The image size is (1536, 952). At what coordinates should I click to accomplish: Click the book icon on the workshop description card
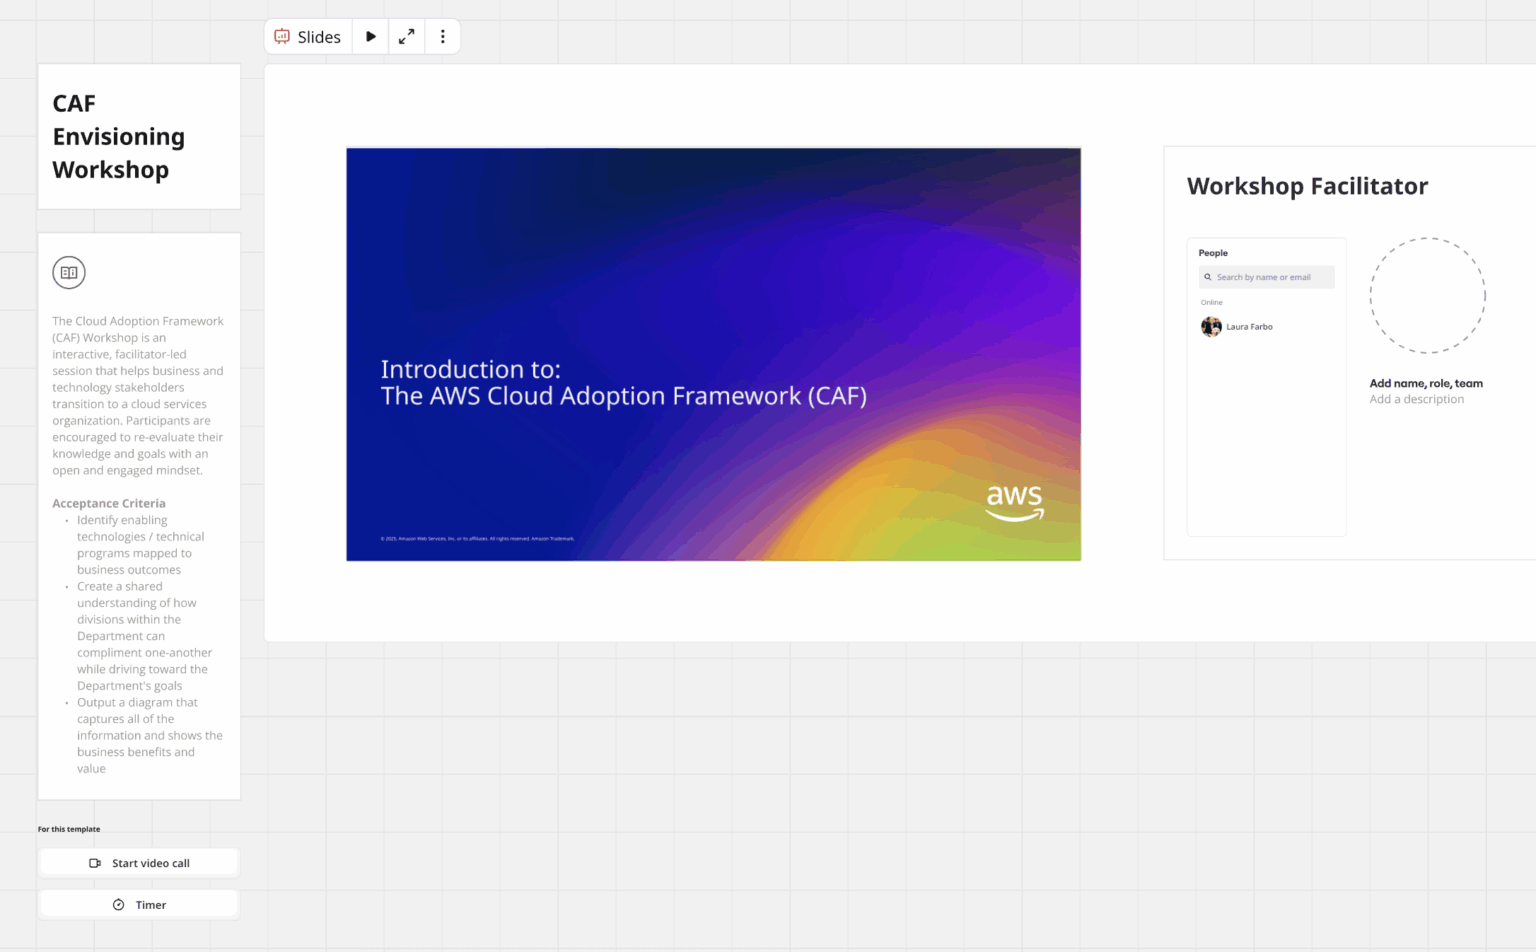[69, 272]
